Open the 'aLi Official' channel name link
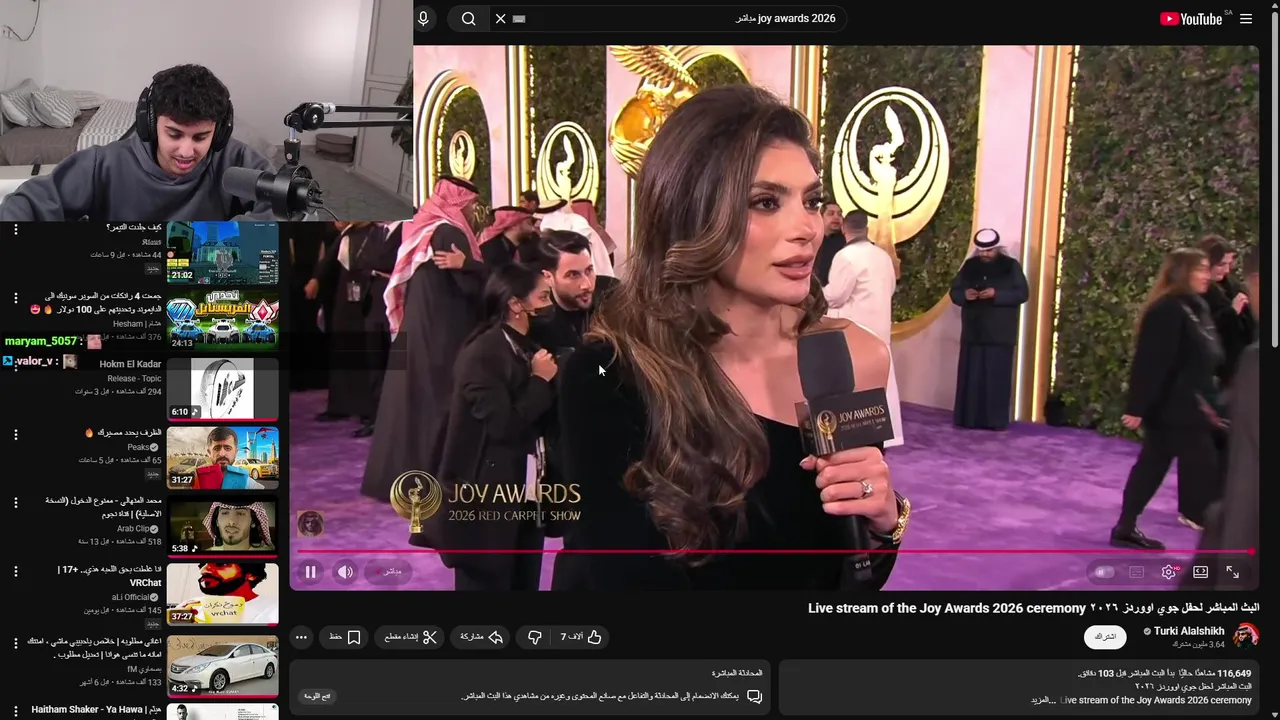This screenshot has width=1280, height=720. click(x=130, y=597)
